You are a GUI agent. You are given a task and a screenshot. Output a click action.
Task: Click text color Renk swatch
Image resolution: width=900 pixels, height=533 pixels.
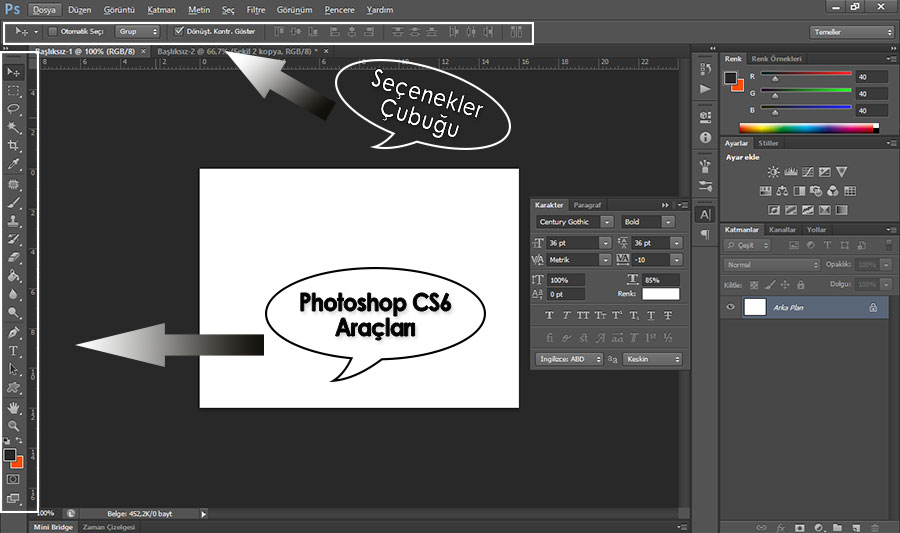[x=661, y=294]
